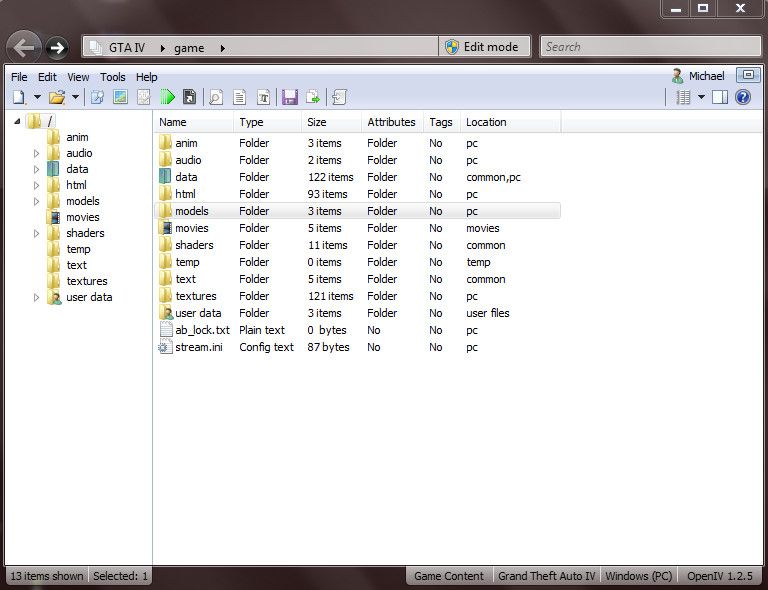Select movies folder in the tree
The image size is (768, 590).
tap(82, 217)
